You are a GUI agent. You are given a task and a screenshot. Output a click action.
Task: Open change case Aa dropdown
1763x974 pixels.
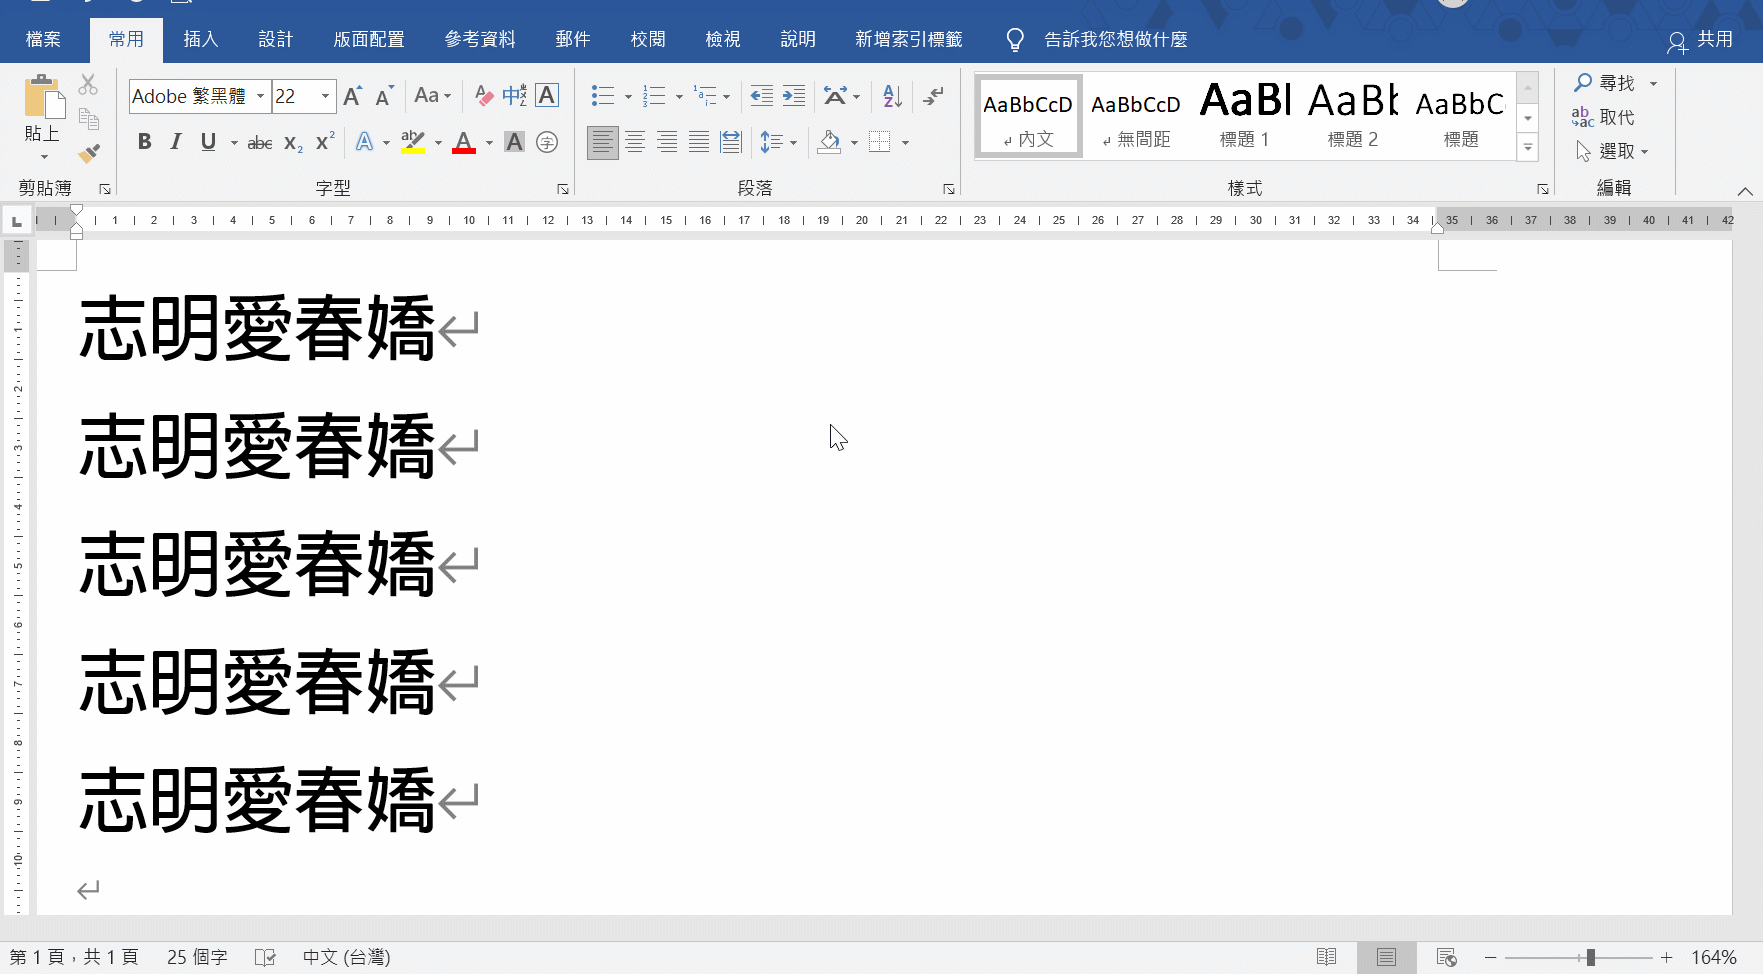pos(432,96)
